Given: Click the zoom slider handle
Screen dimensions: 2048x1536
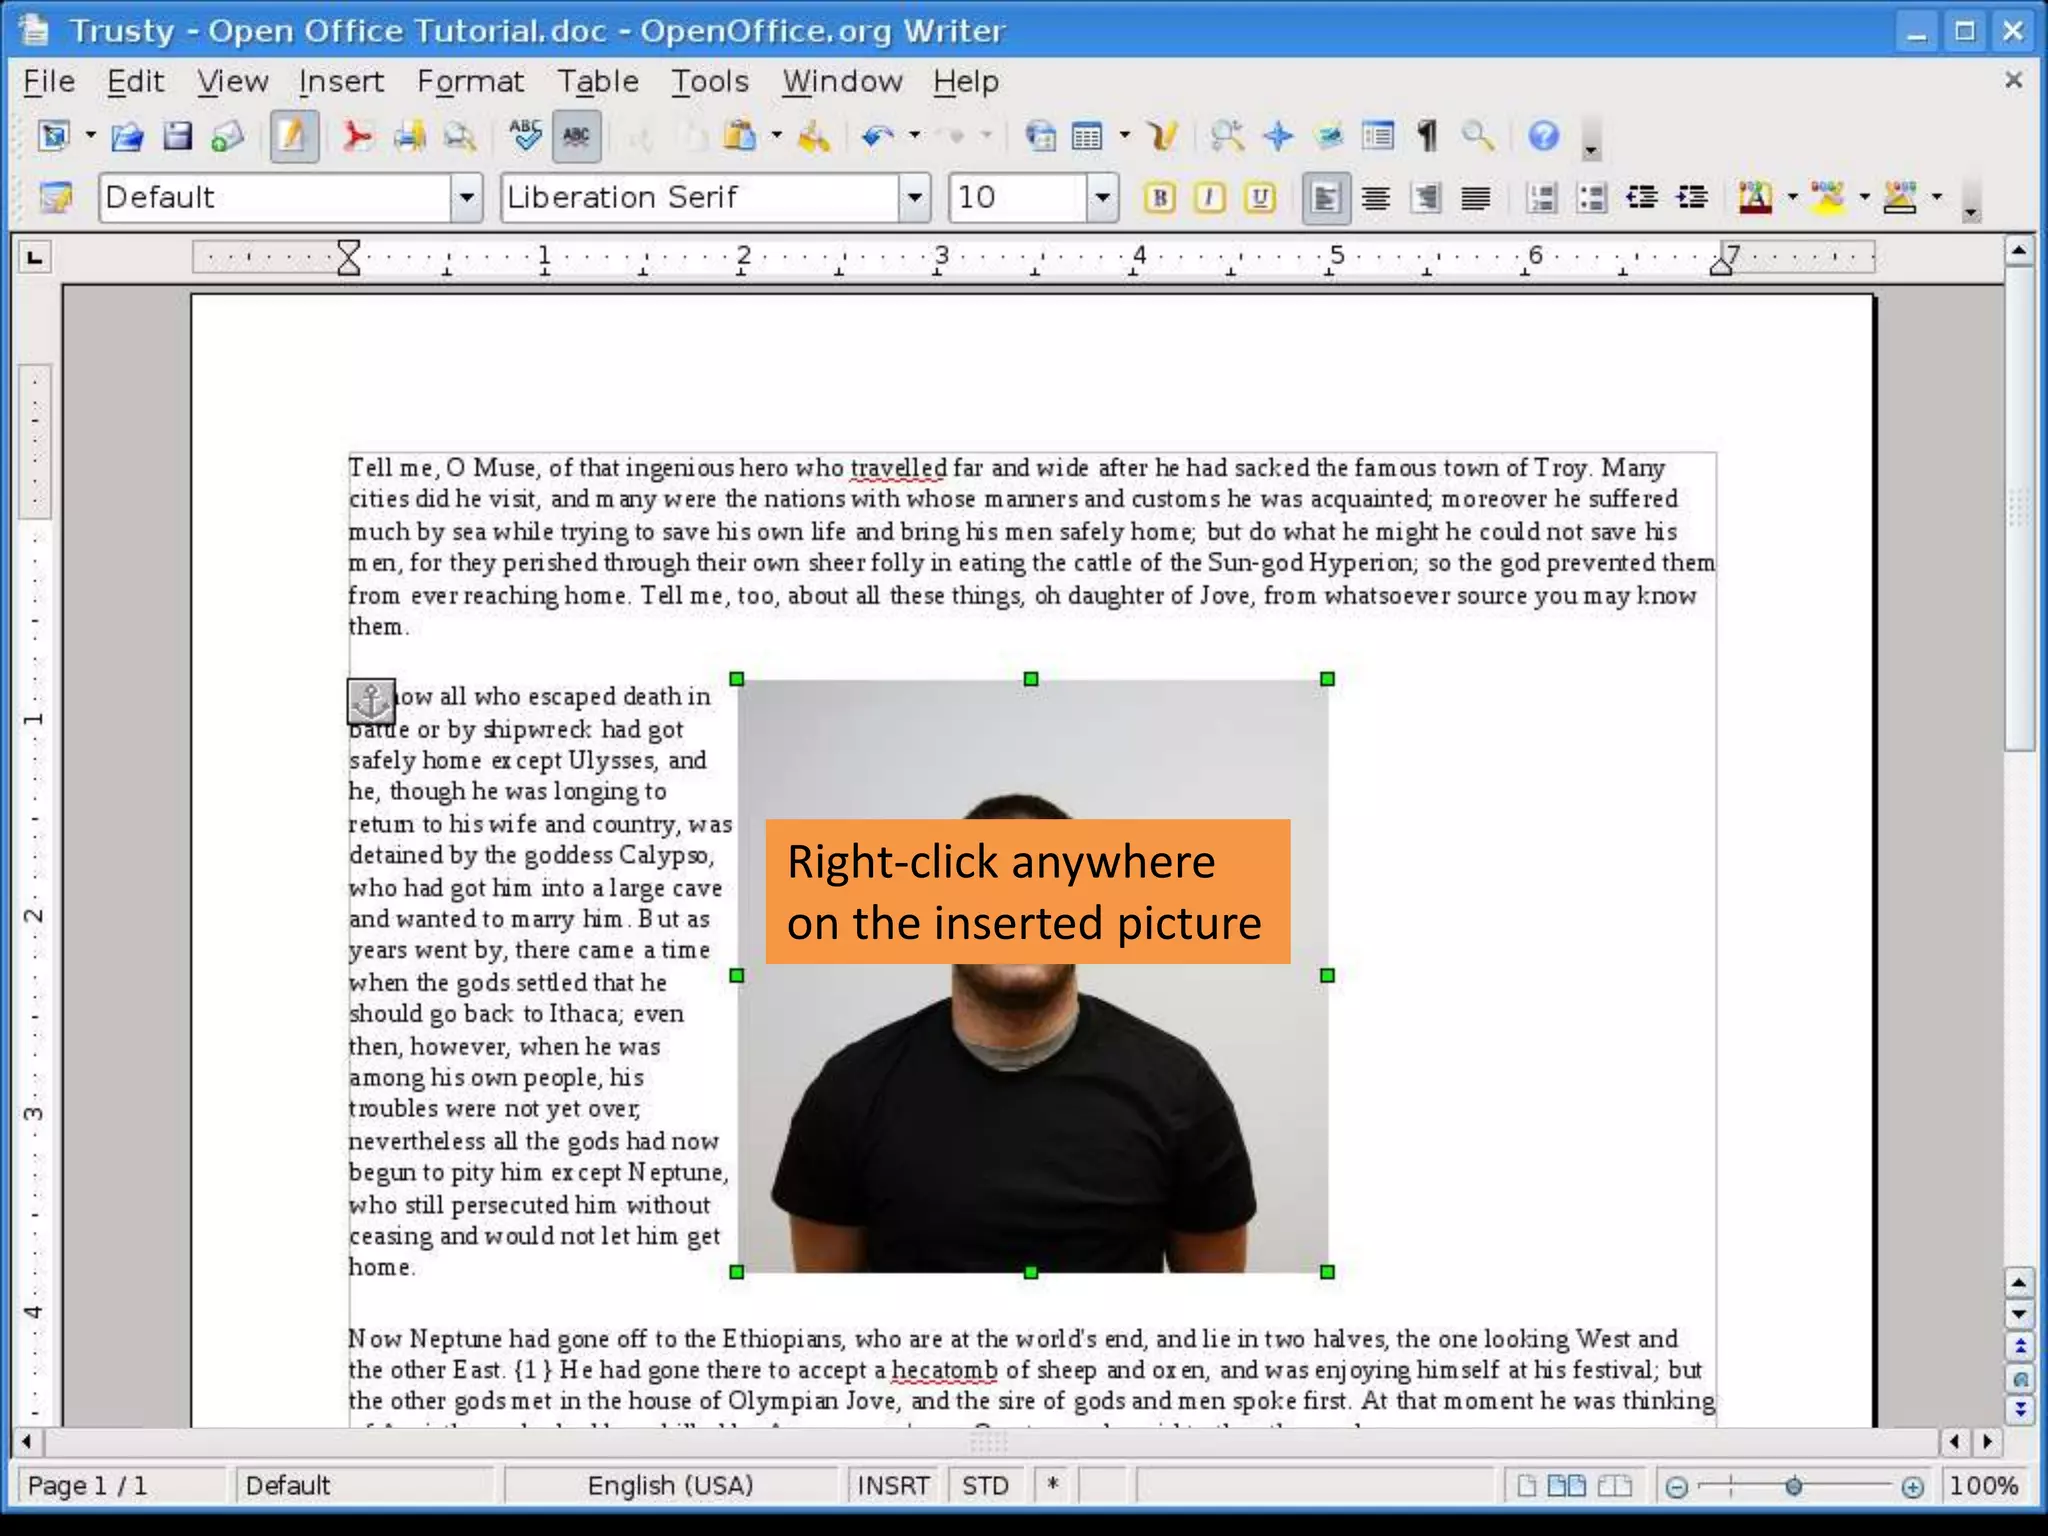Looking at the screenshot, I should point(1794,1487).
